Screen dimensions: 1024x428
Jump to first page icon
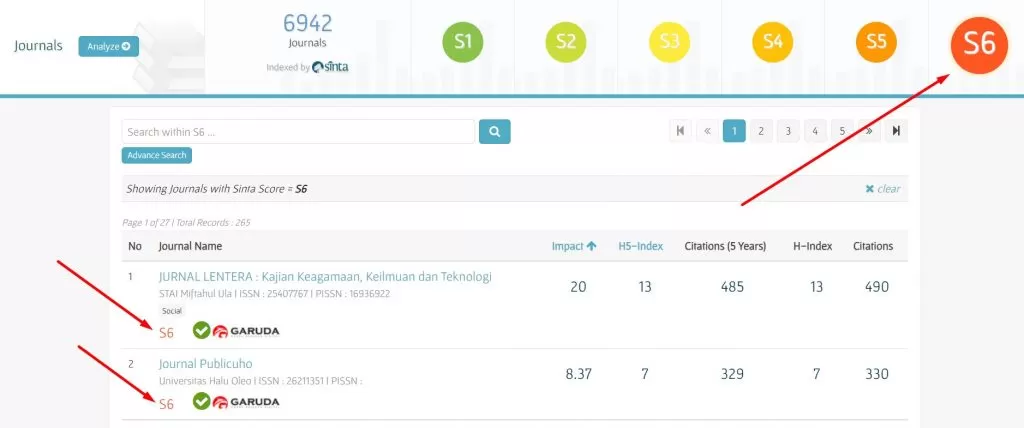681,131
